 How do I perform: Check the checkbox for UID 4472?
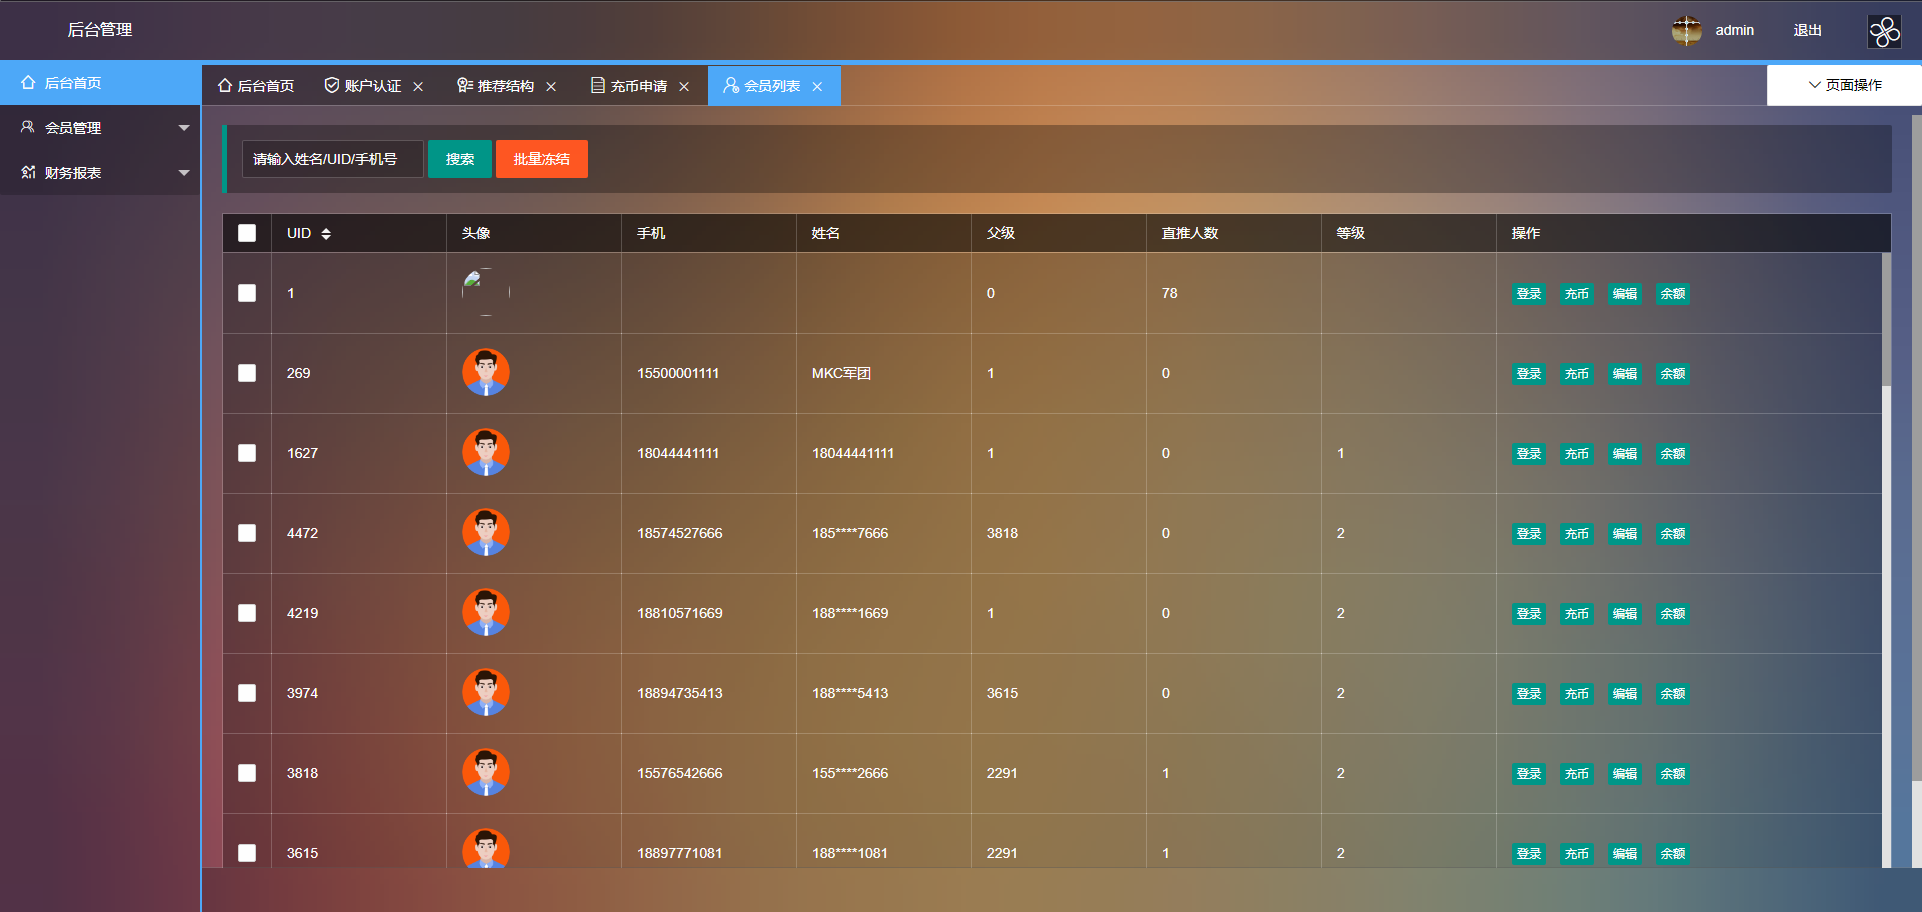click(x=247, y=533)
